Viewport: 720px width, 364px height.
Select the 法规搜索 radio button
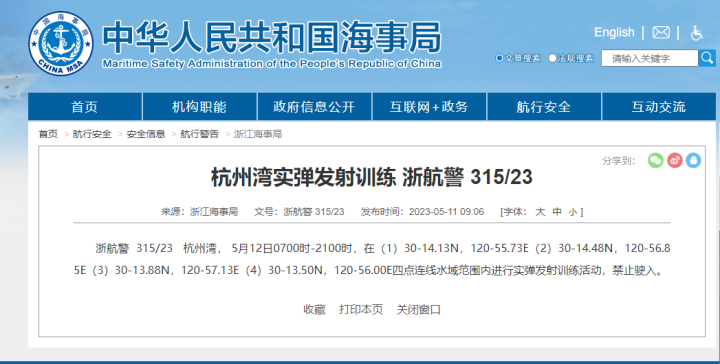tap(552, 58)
